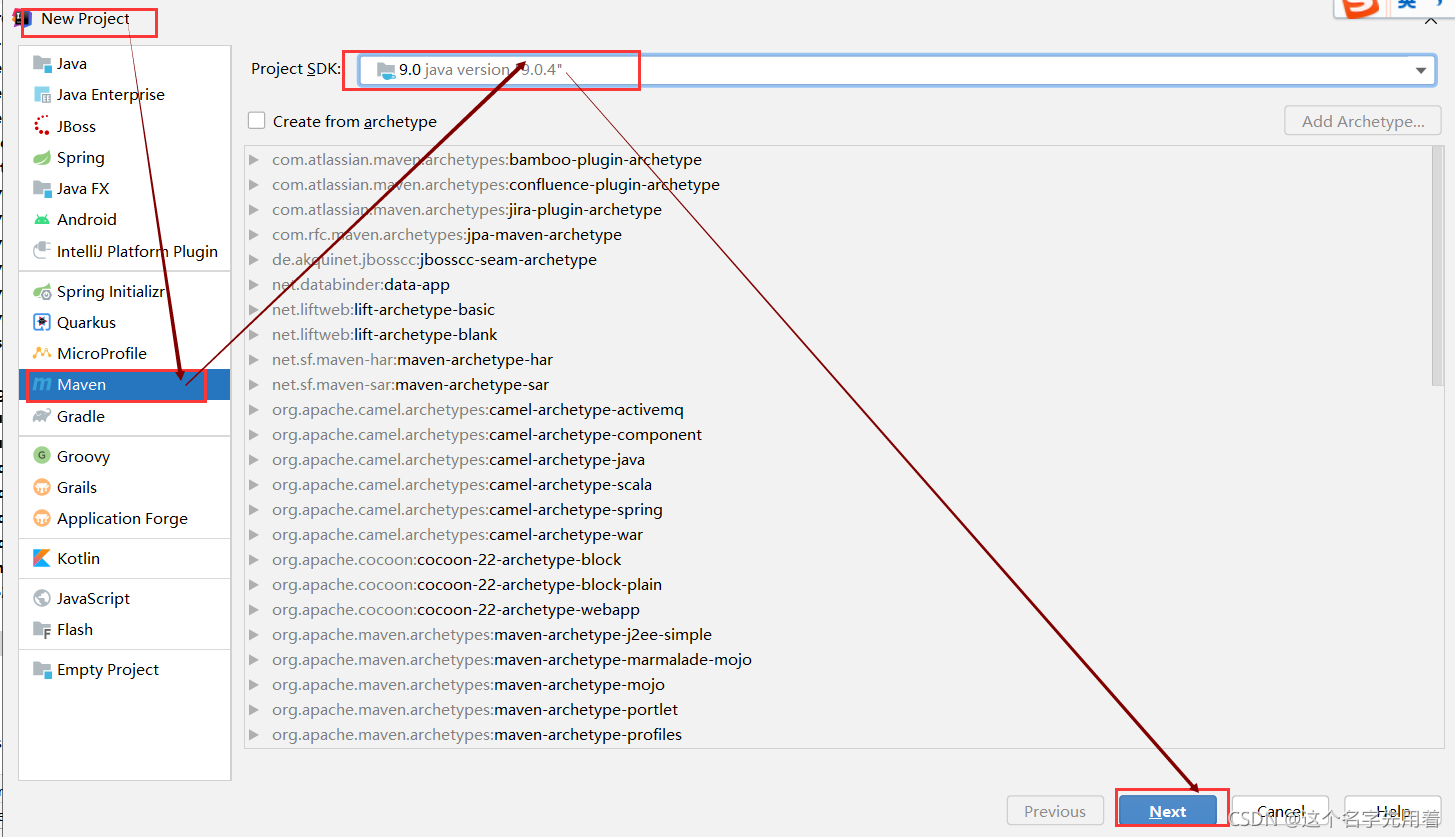Select the Java Enterprise icon
The height and width of the screenshot is (837, 1455).
(42, 95)
